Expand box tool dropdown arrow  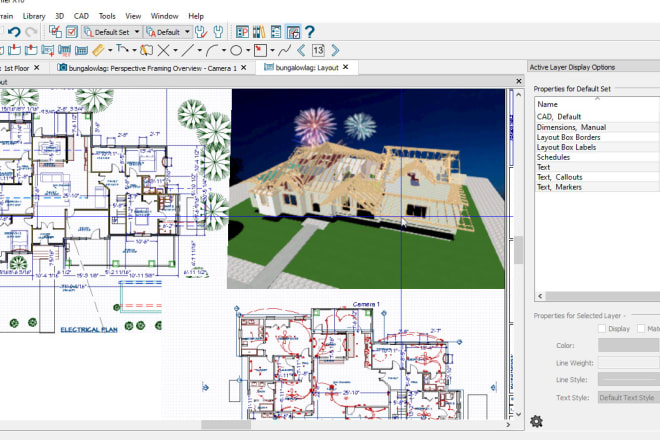(x=272, y=51)
